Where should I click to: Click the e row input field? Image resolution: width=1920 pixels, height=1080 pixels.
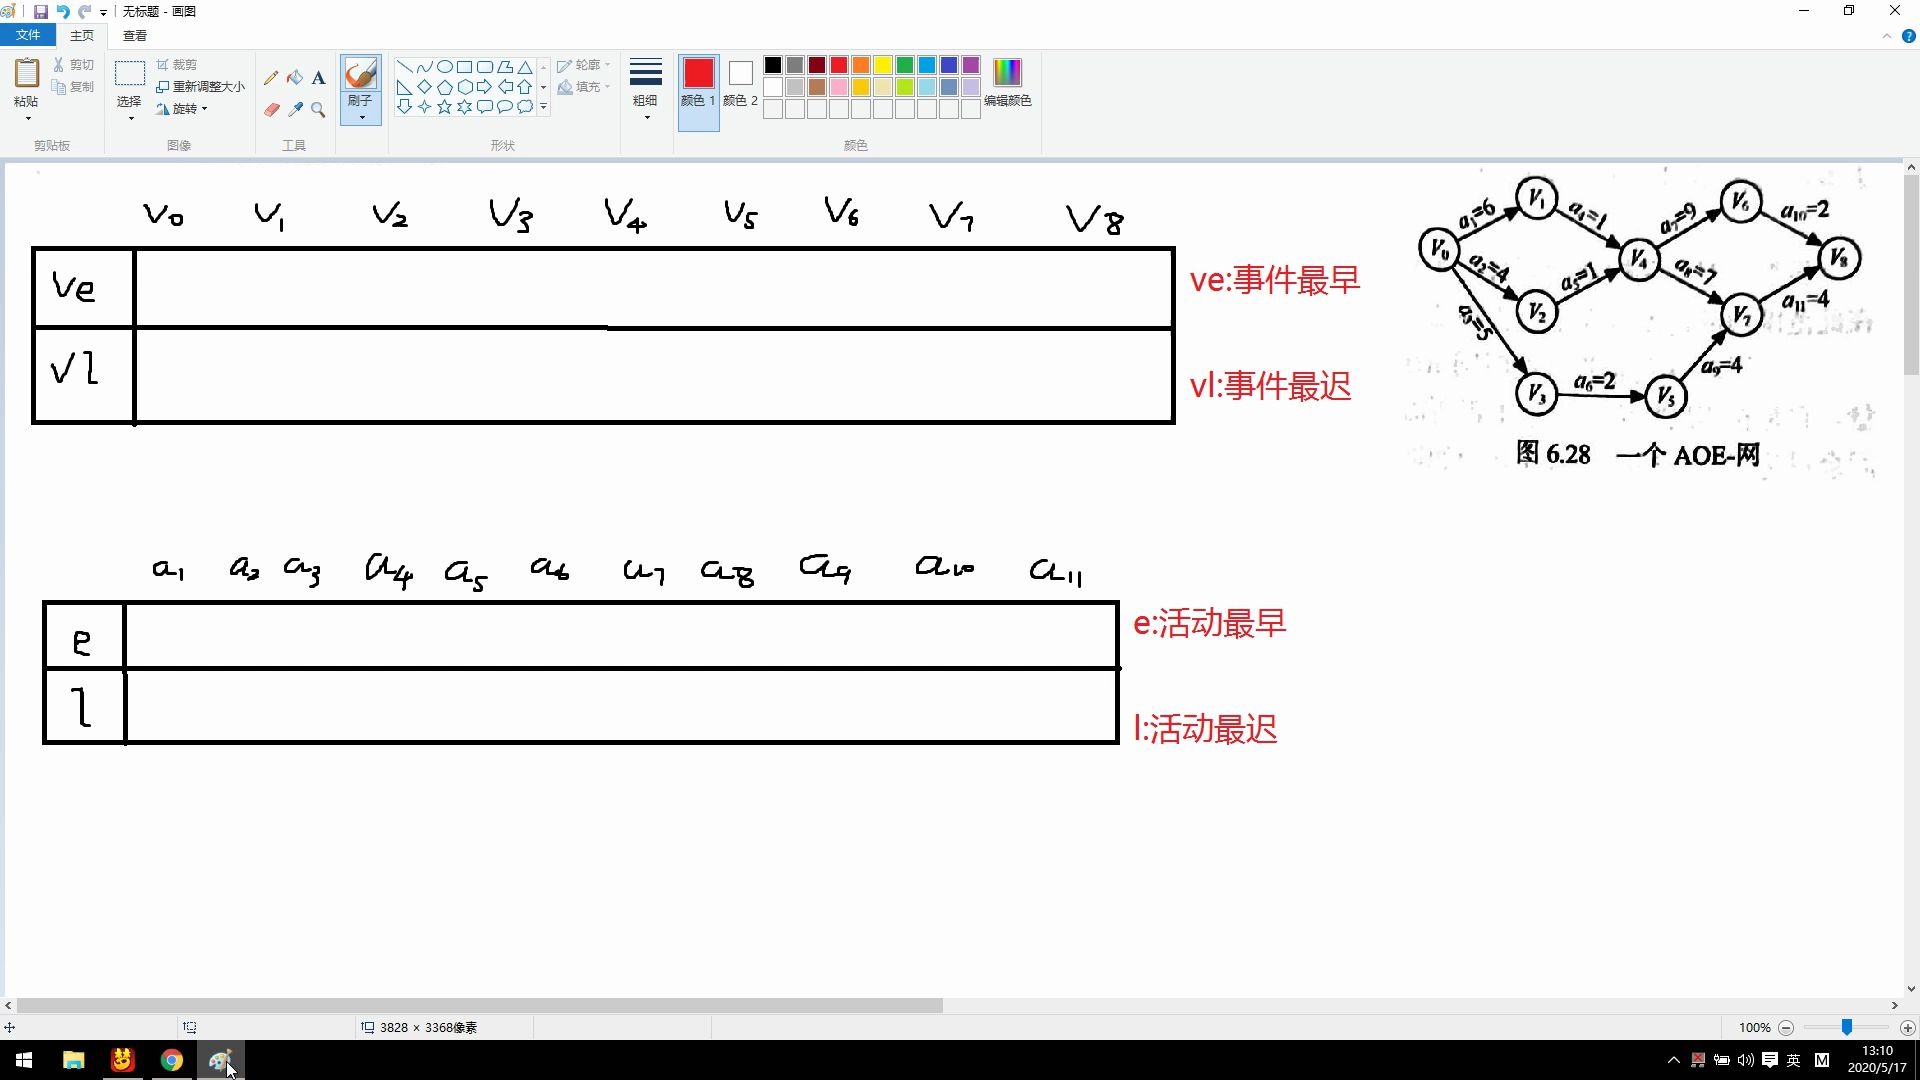coord(620,636)
